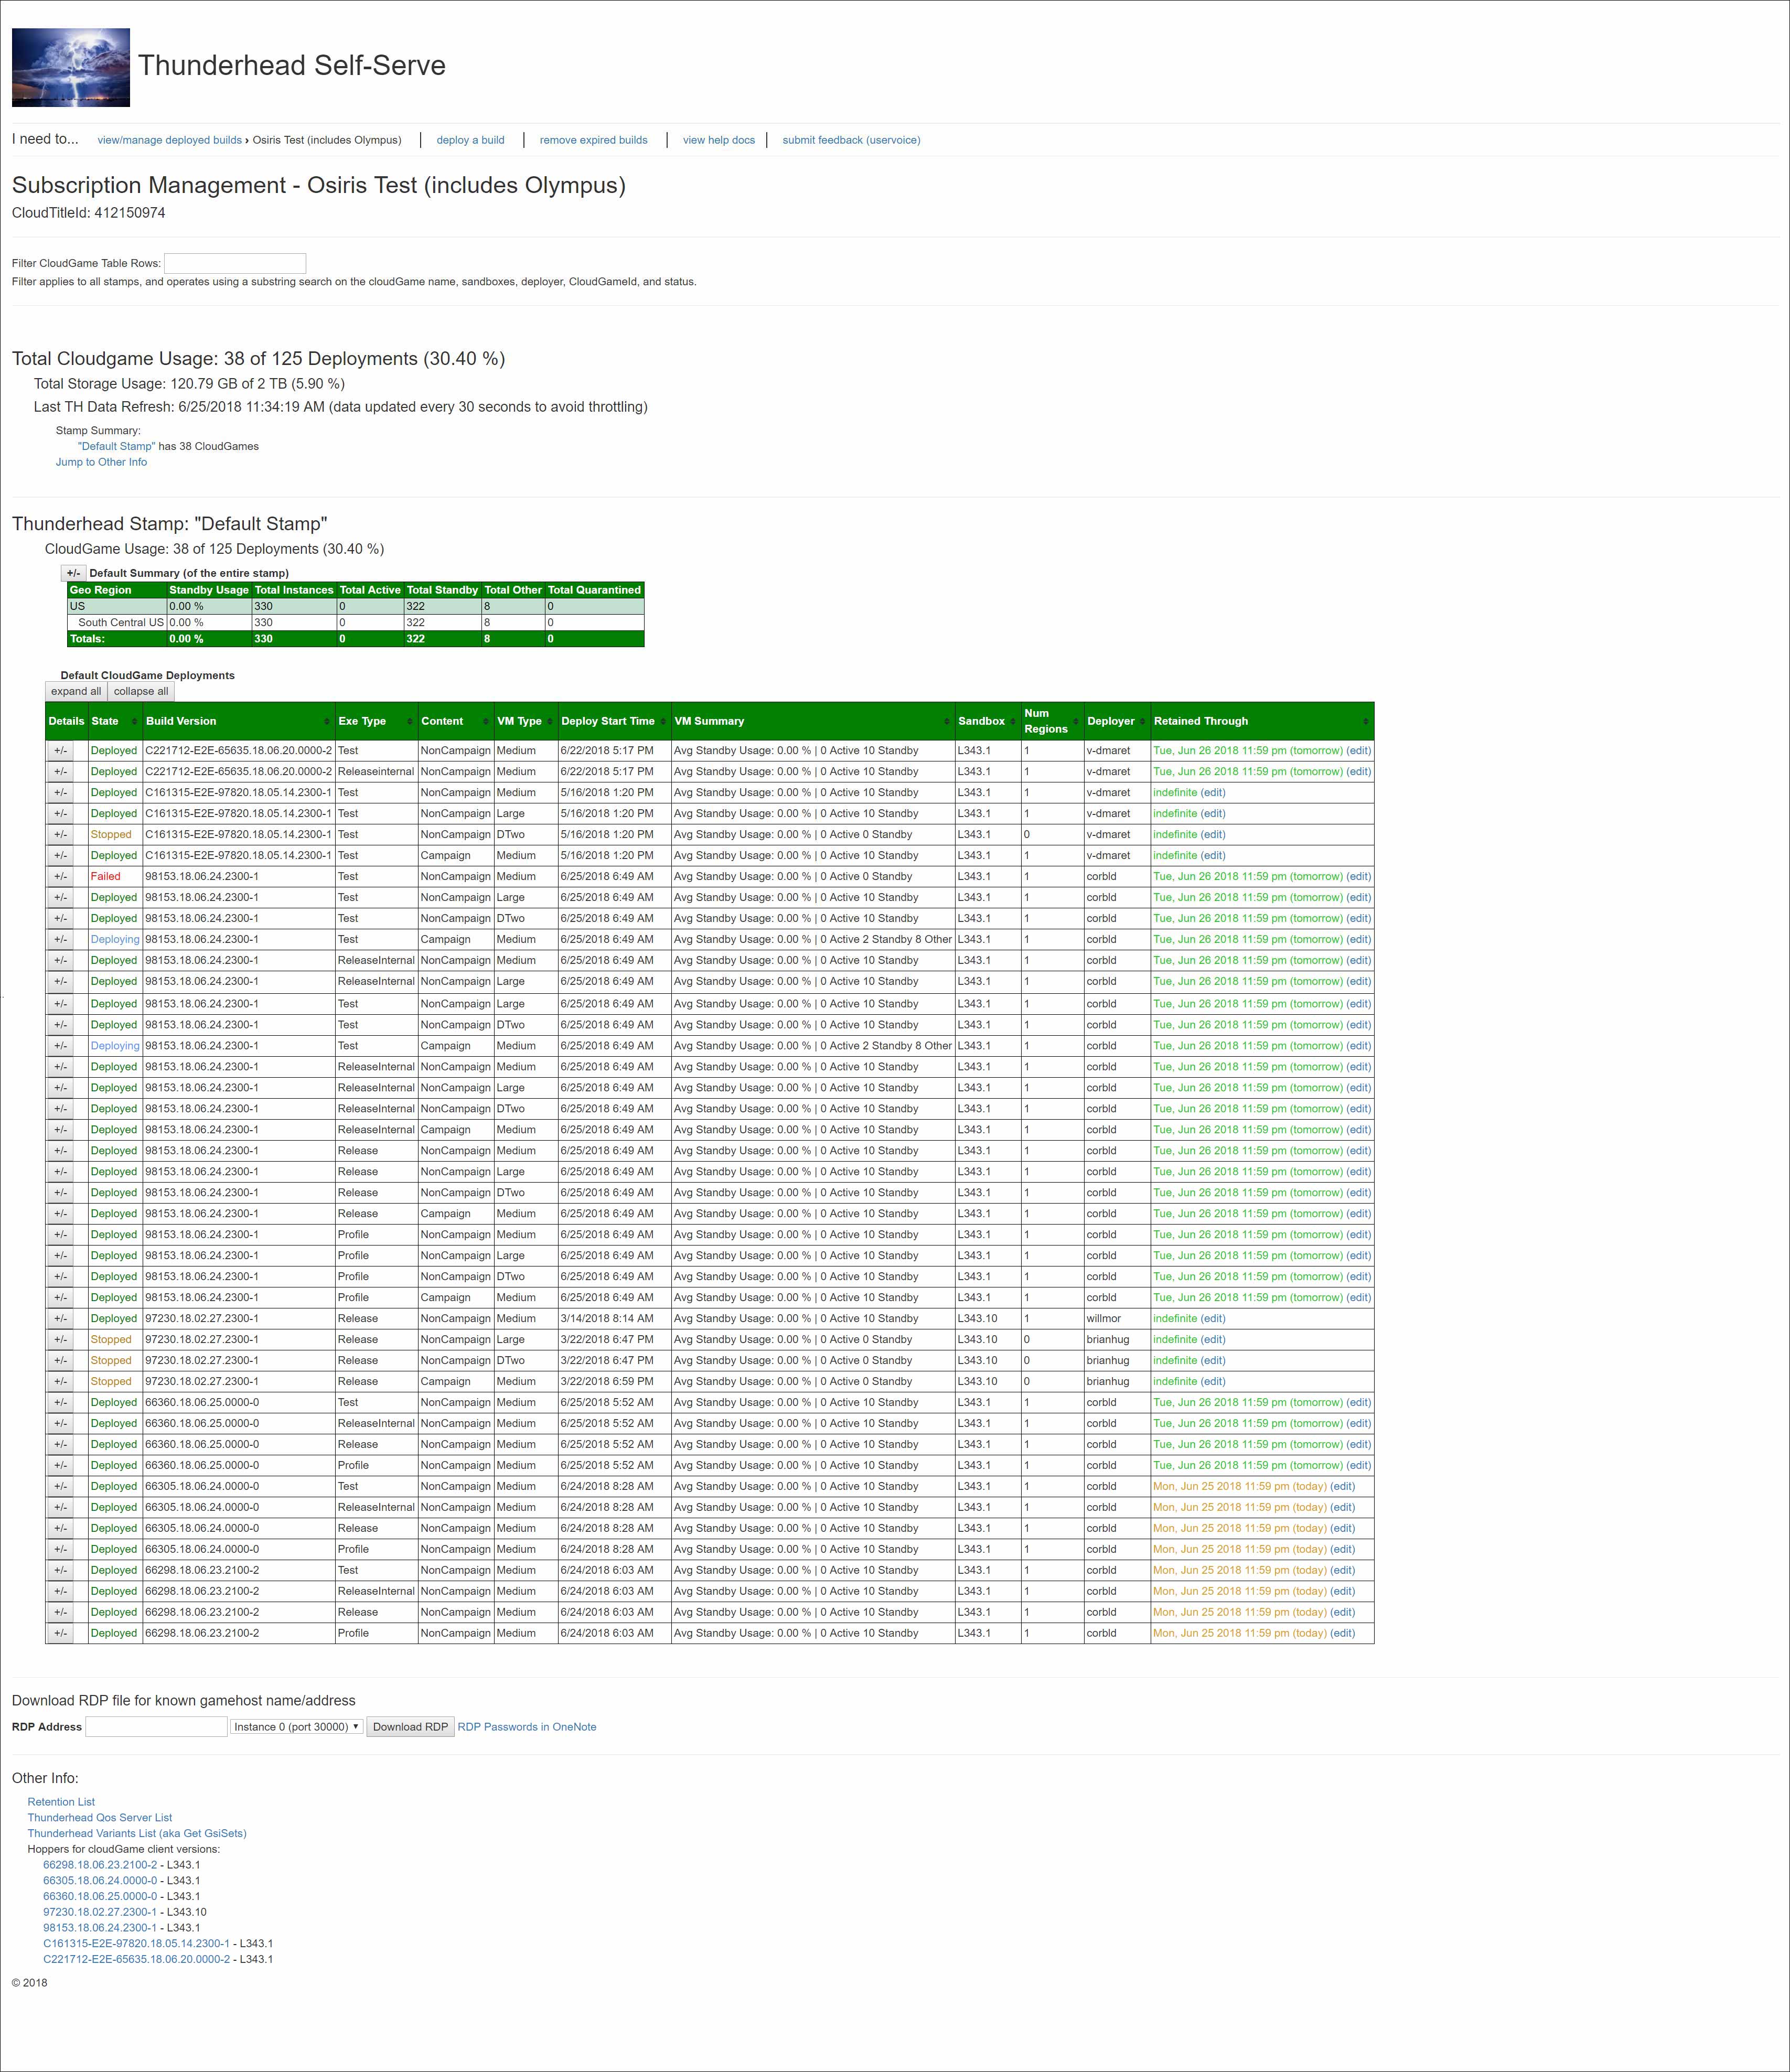
Task: Open 'remove expired builds' navigation link
Action: click(593, 140)
